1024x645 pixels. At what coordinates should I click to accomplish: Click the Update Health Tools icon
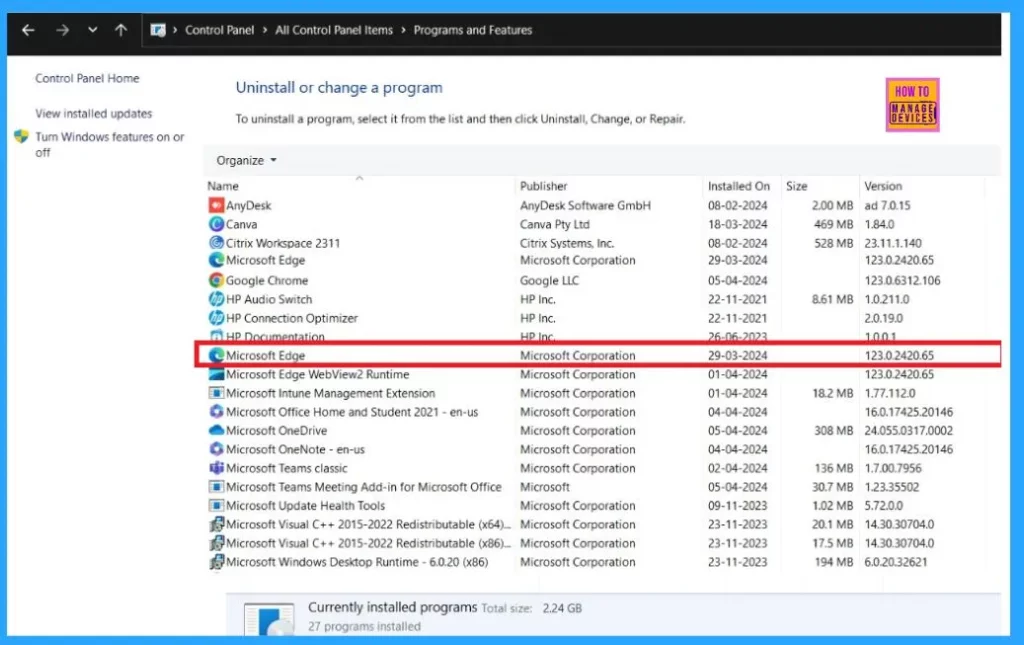(x=216, y=505)
